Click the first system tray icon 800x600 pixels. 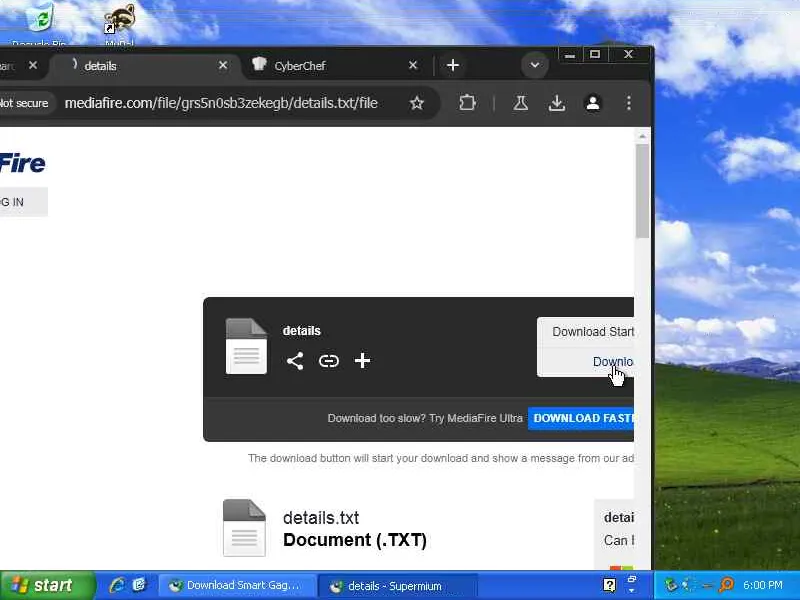pos(671,585)
